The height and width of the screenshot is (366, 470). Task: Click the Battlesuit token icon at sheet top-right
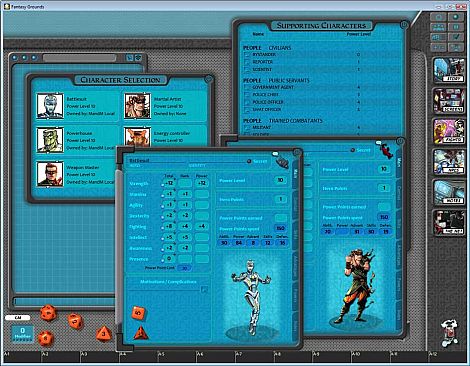(x=282, y=161)
